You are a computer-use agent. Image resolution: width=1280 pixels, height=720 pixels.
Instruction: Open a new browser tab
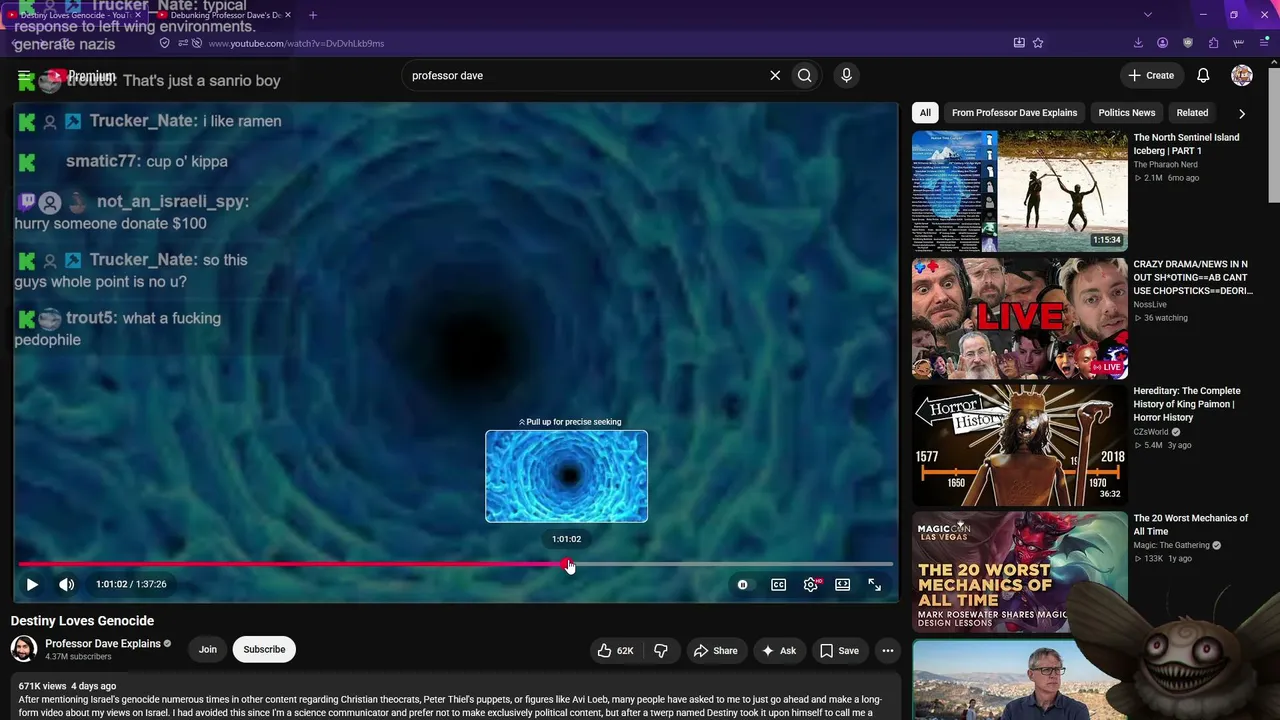313,15
